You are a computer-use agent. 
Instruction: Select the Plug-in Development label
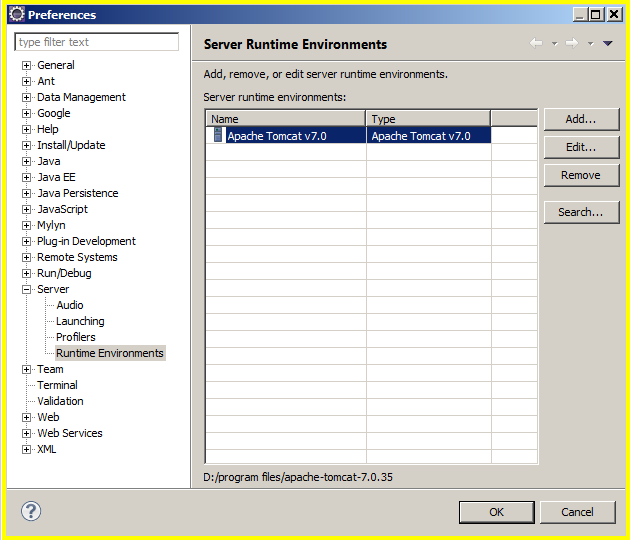tap(86, 241)
